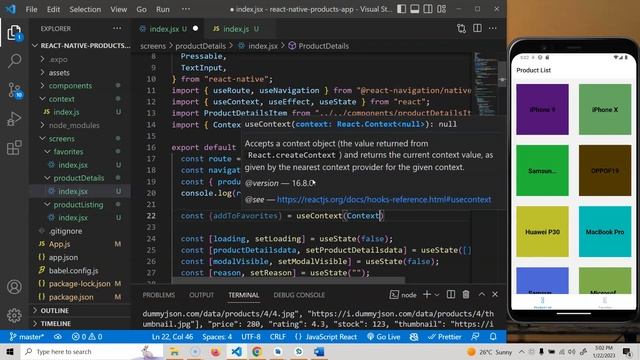Tap the cyan MacBook Pro product tile

(x=604, y=231)
